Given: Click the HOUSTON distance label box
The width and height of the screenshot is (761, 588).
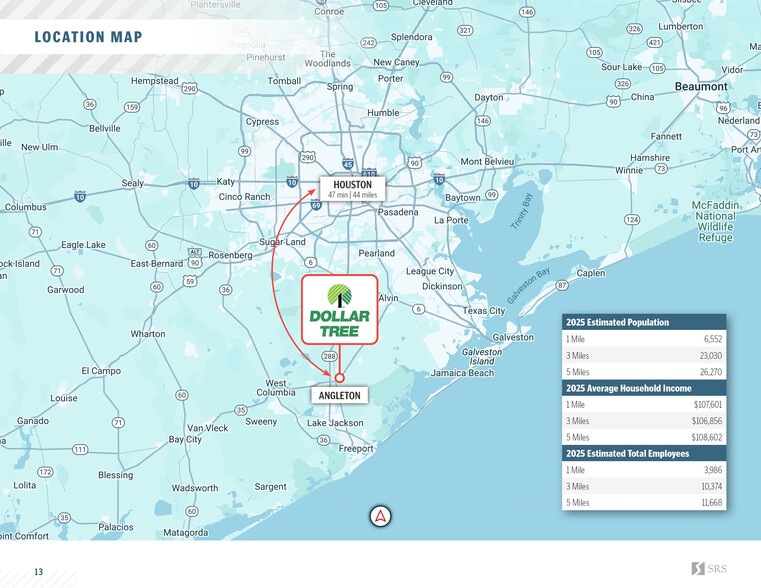Looking at the screenshot, I should tap(352, 189).
